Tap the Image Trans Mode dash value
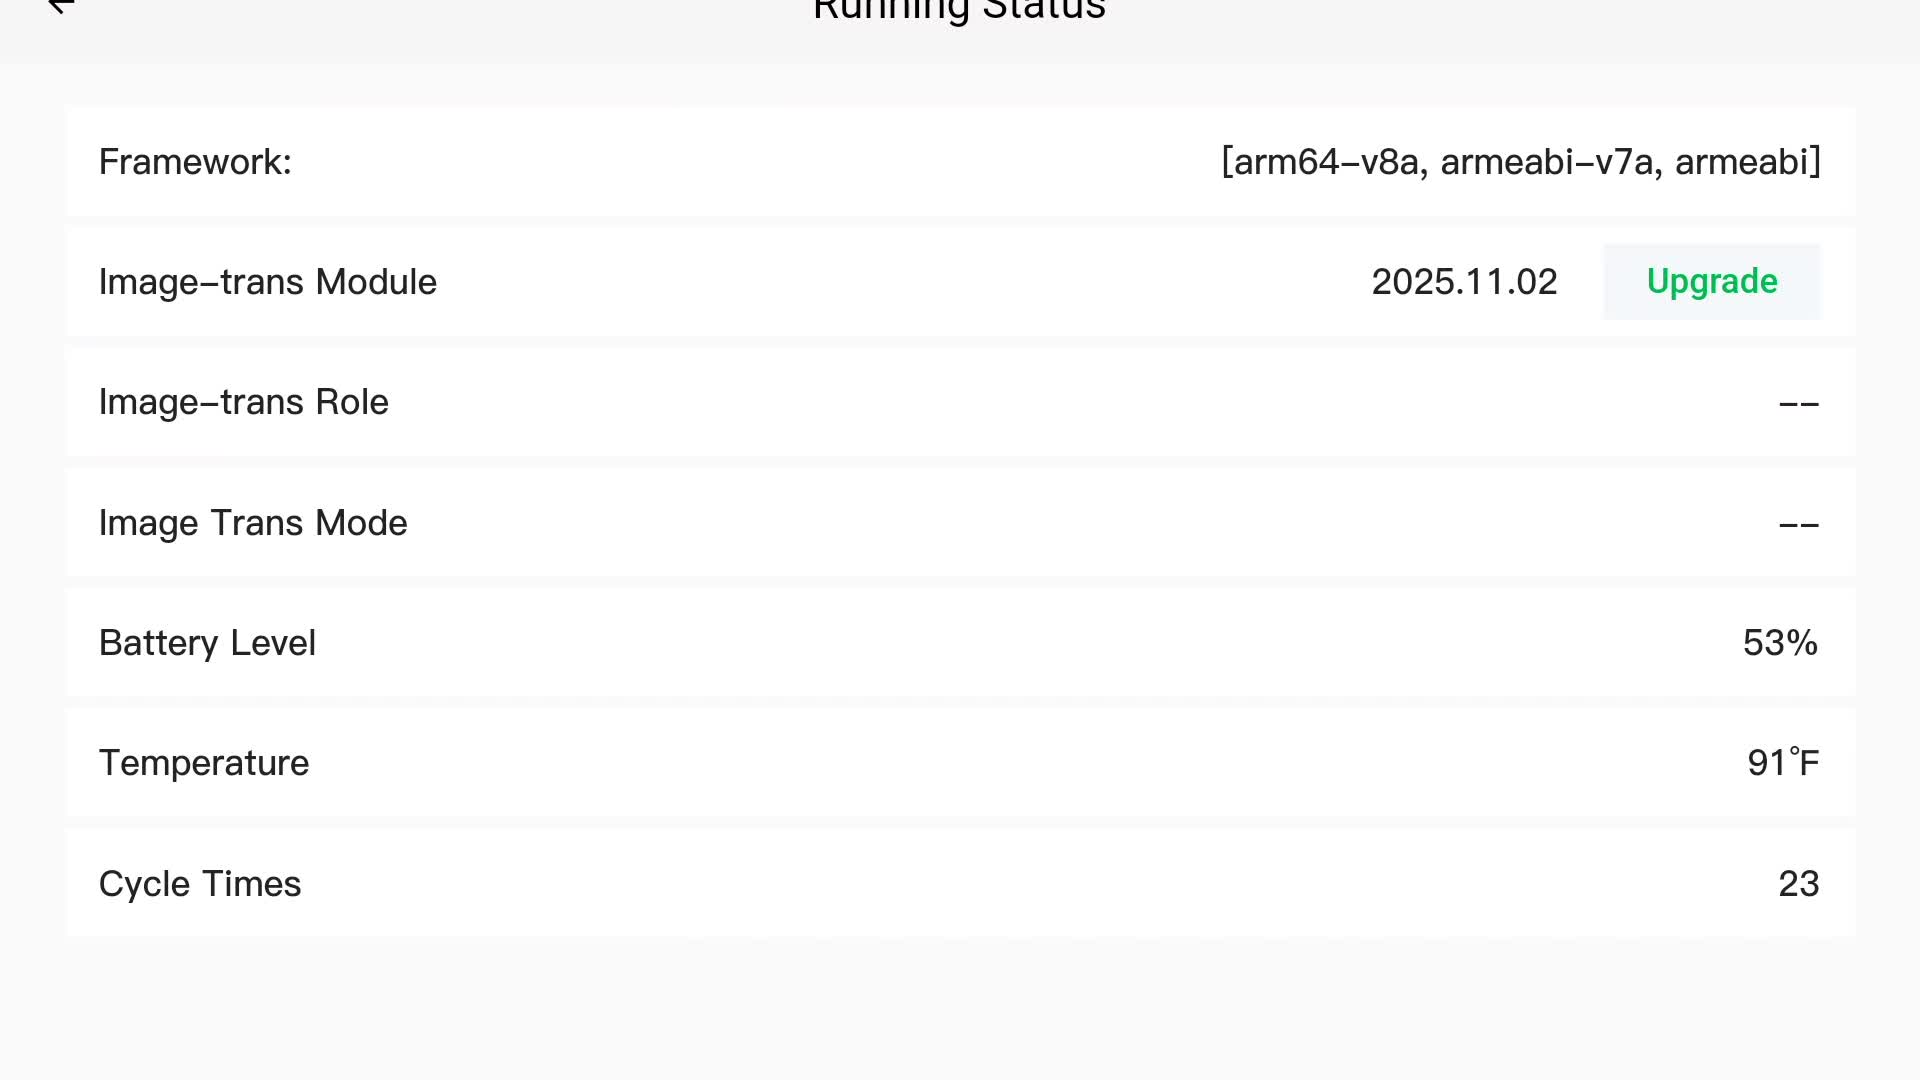 coord(1798,525)
